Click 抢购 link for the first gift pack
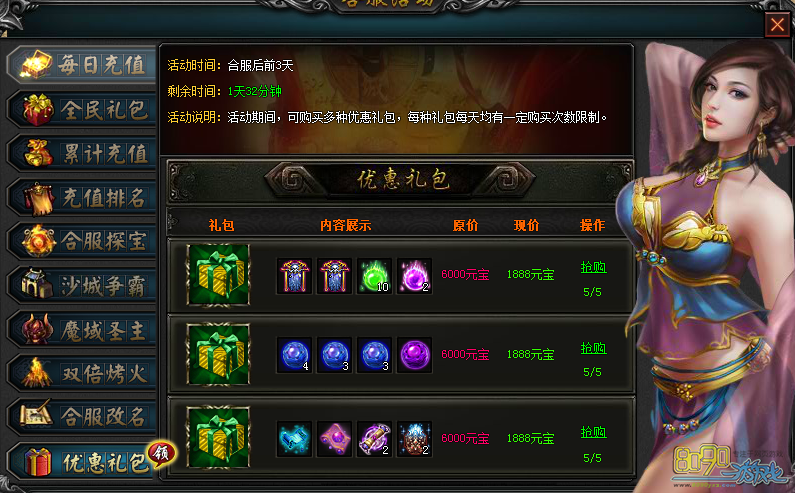This screenshot has height=493, width=795. tap(593, 267)
